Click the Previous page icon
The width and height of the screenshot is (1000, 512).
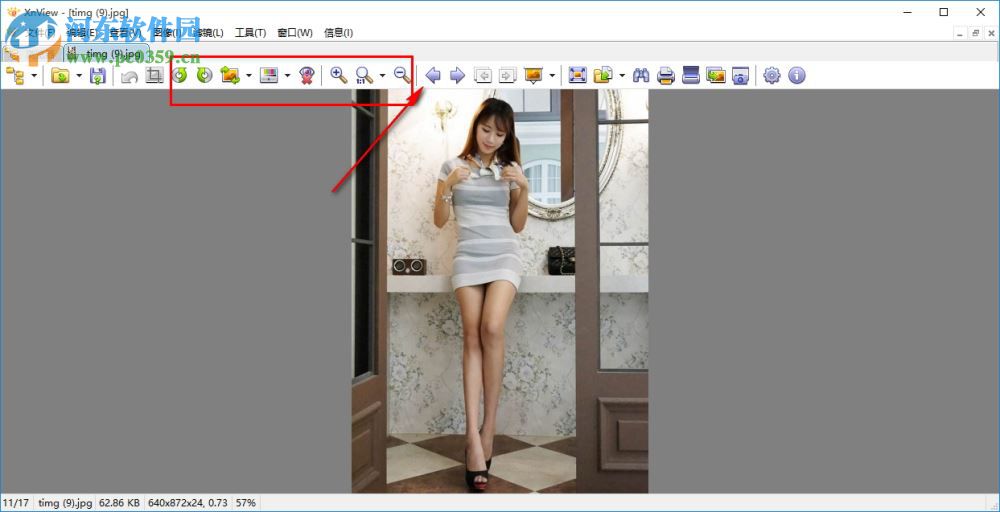(x=483, y=76)
